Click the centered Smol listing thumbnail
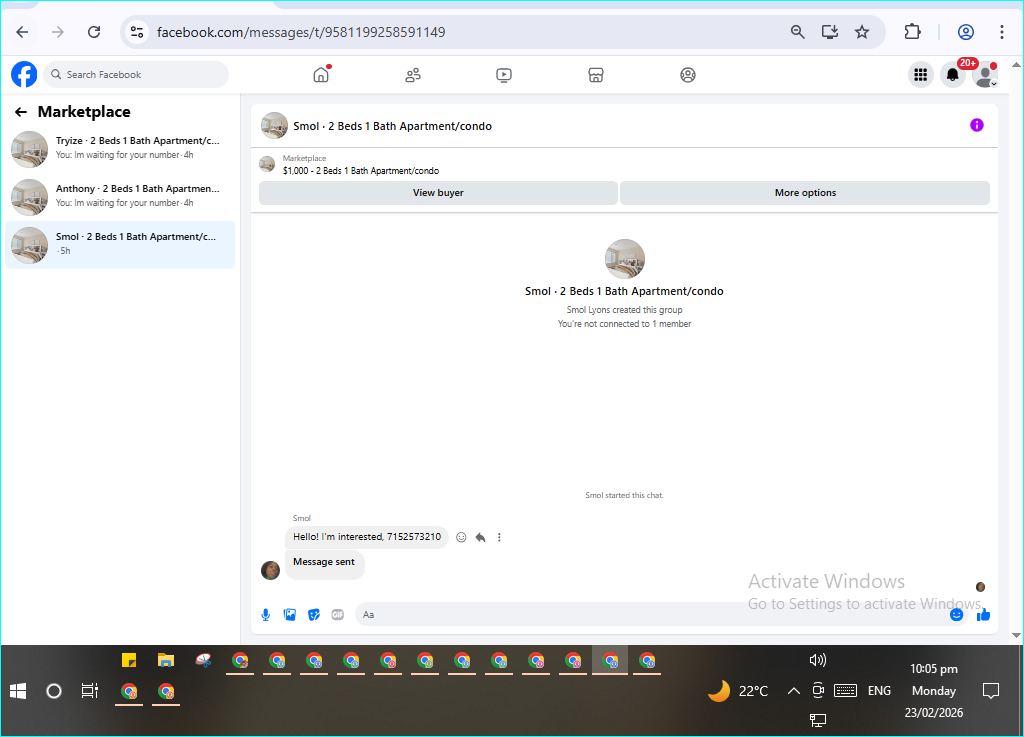The width and height of the screenshot is (1024, 737). (x=624, y=259)
